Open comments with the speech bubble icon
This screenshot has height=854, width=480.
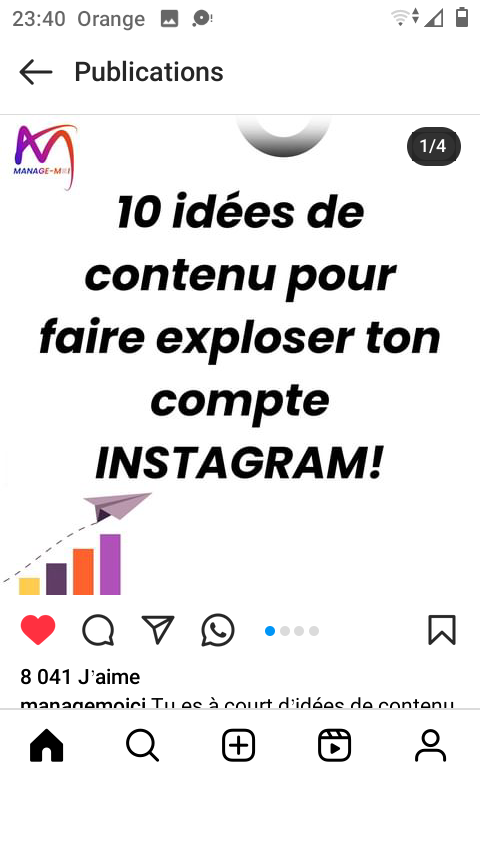coord(98,630)
